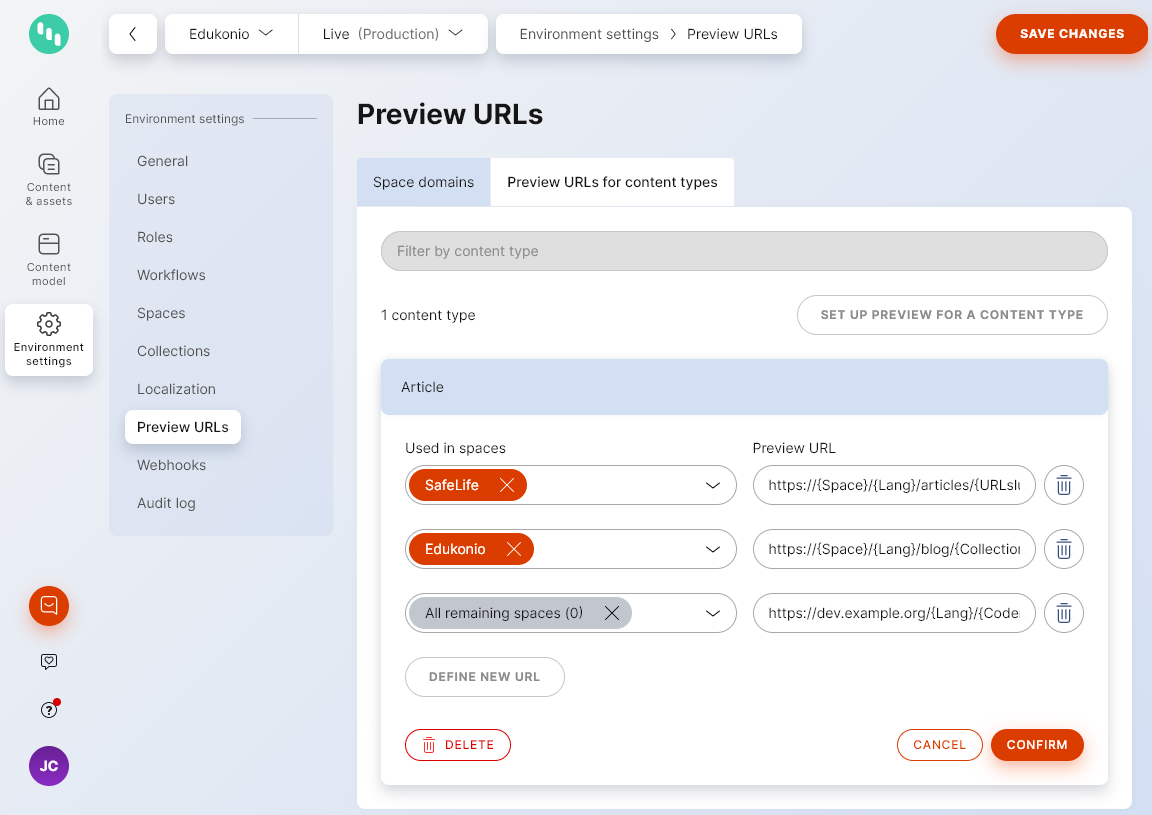Open the orange chat bubble widget
1152x815 pixels.
(x=48, y=606)
